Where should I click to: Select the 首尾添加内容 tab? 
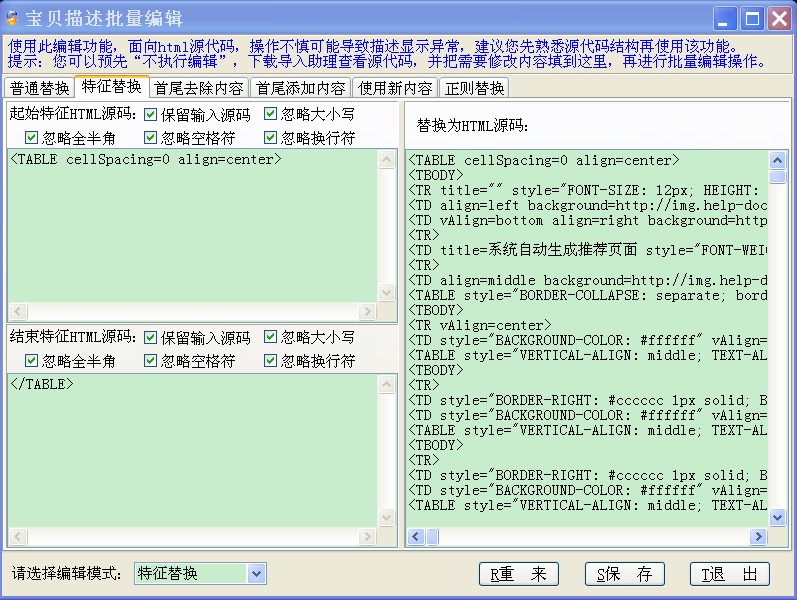pyautogui.click(x=300, y=88)
